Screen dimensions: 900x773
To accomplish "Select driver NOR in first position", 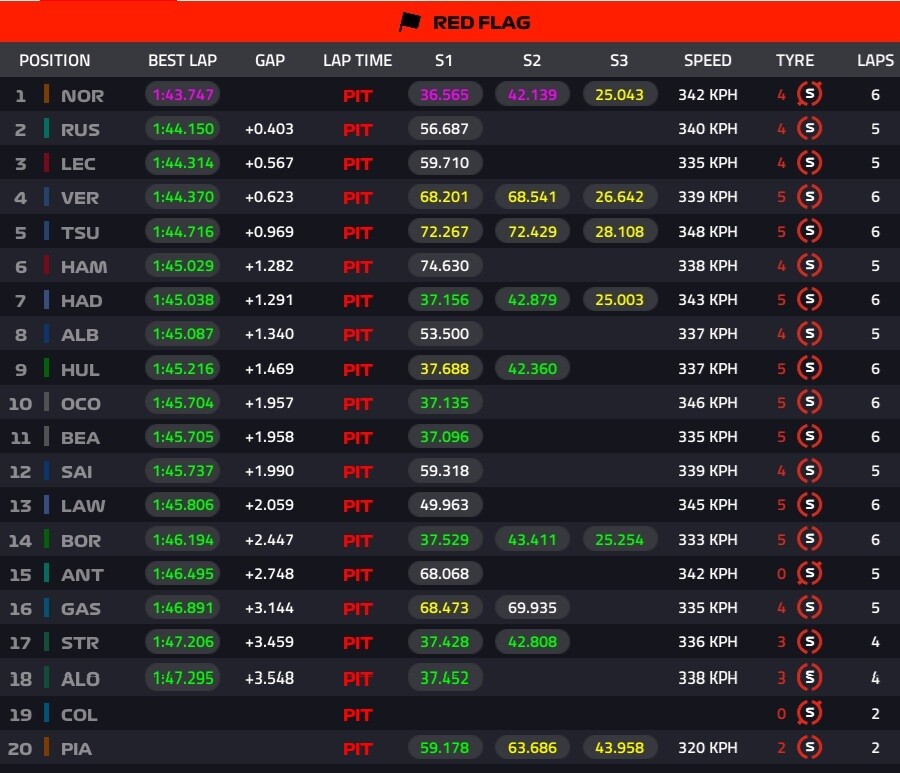I will tap(83, 96).
